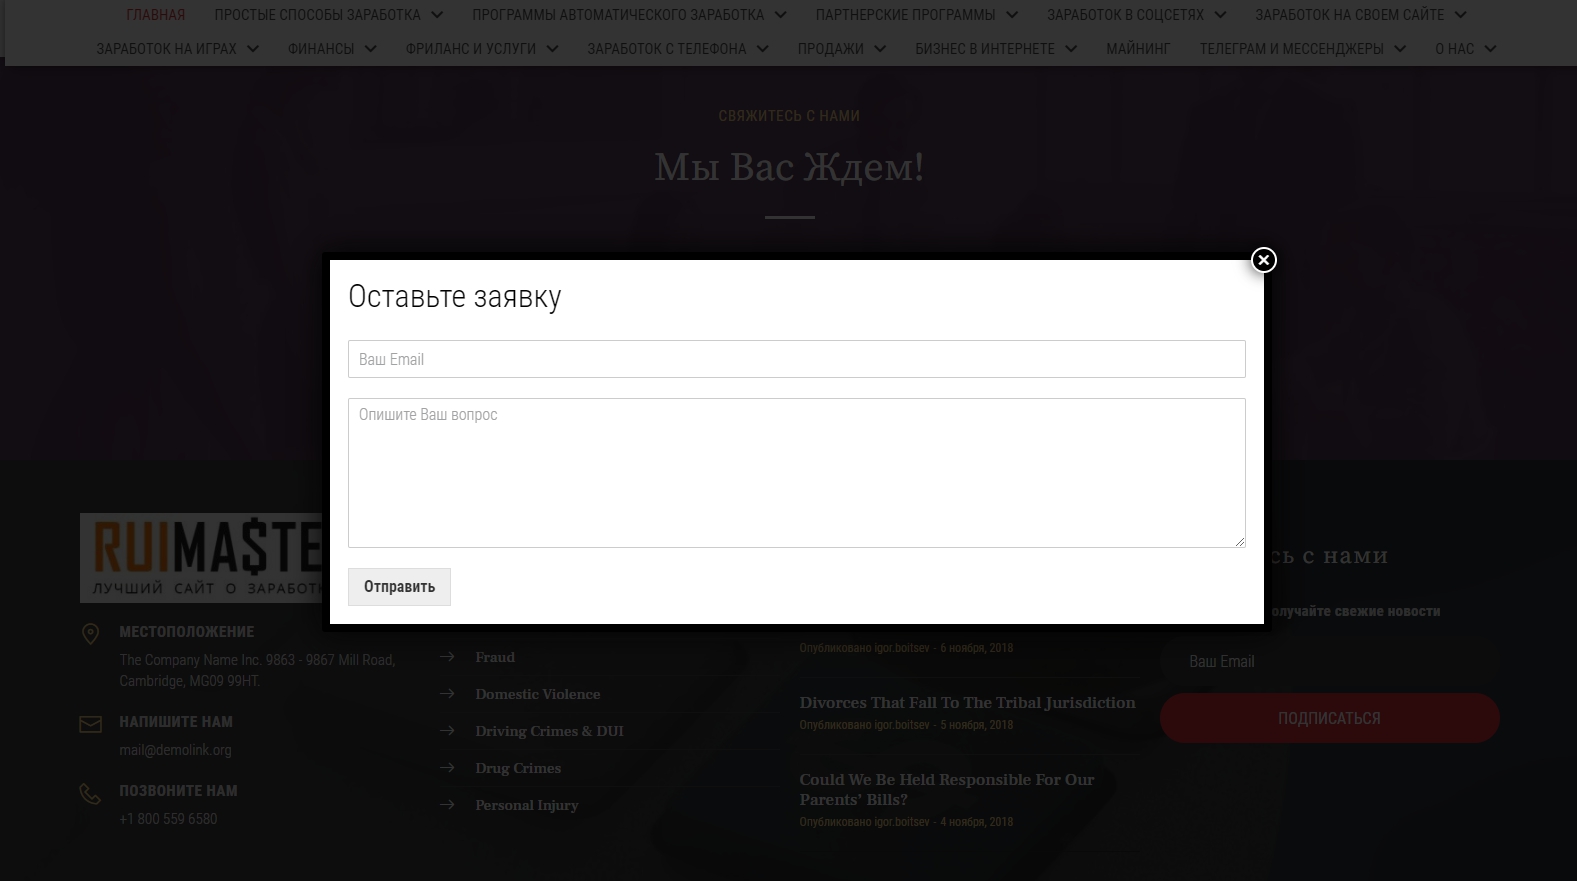The width and height of the screenshot is (1577, 881).
Task: Click the location pin icon
Action: pyautogui.click(x=90, y=634)
